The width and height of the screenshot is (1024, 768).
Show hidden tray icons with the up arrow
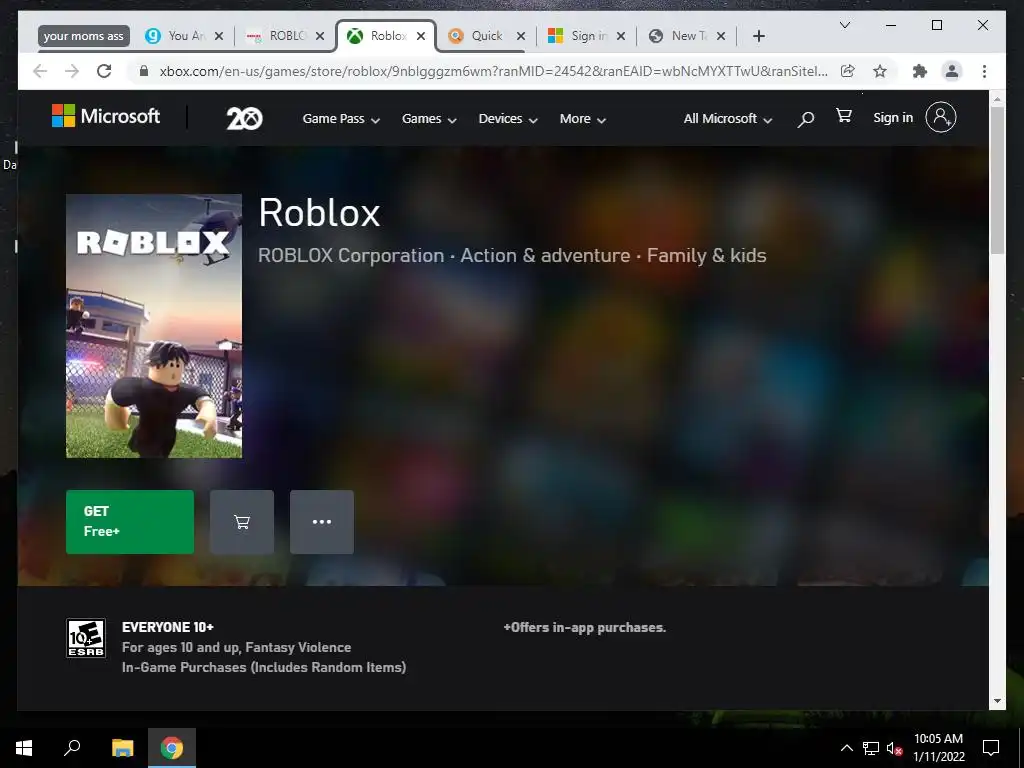click(x=846, y=748)
